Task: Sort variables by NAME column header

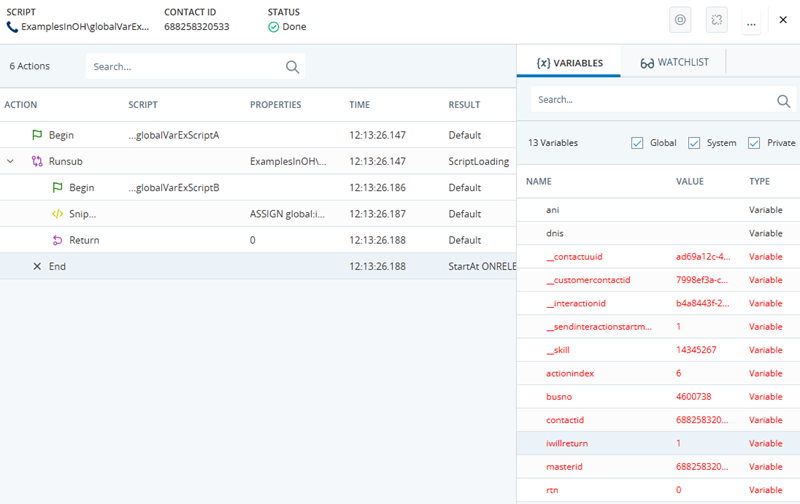Action: [x=539, y=182]
